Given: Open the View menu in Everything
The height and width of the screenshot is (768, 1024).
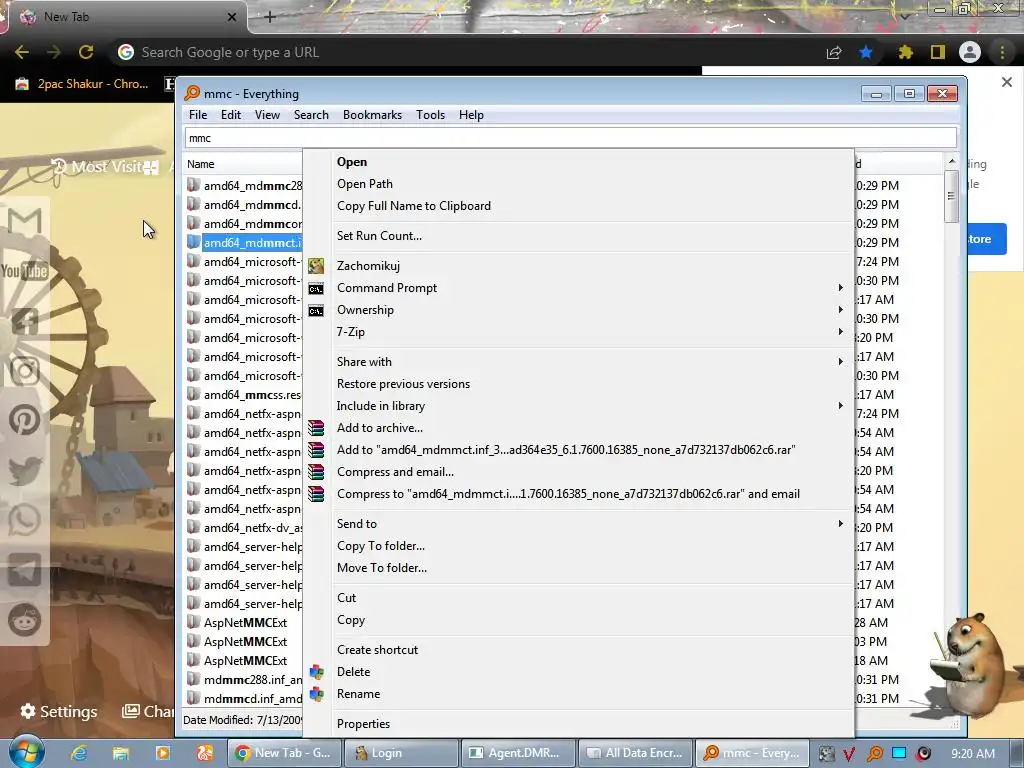Looking at the screenshot, I should pos(267,115).
